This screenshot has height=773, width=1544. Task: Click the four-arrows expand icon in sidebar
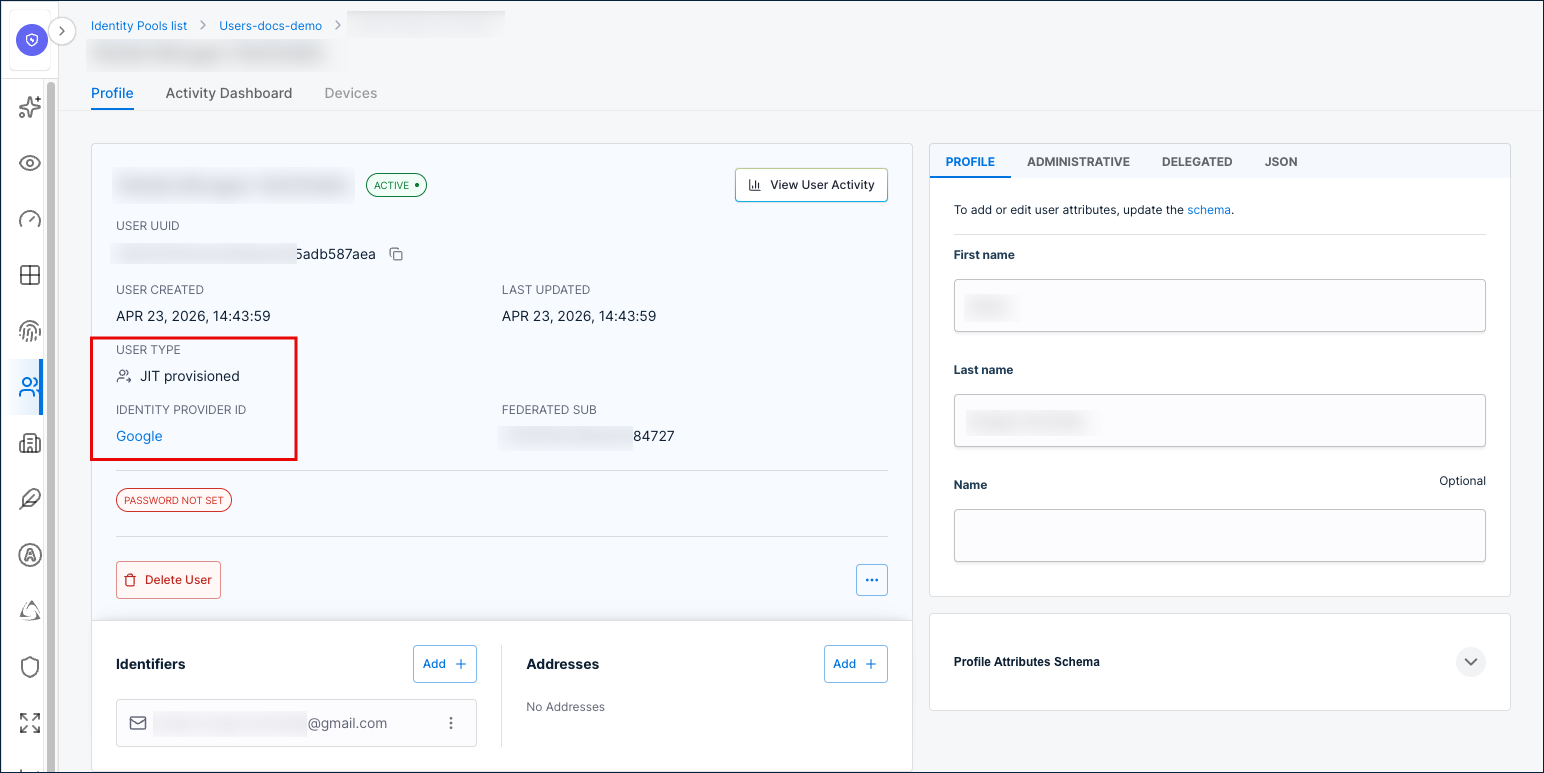[x=30, y=723]
